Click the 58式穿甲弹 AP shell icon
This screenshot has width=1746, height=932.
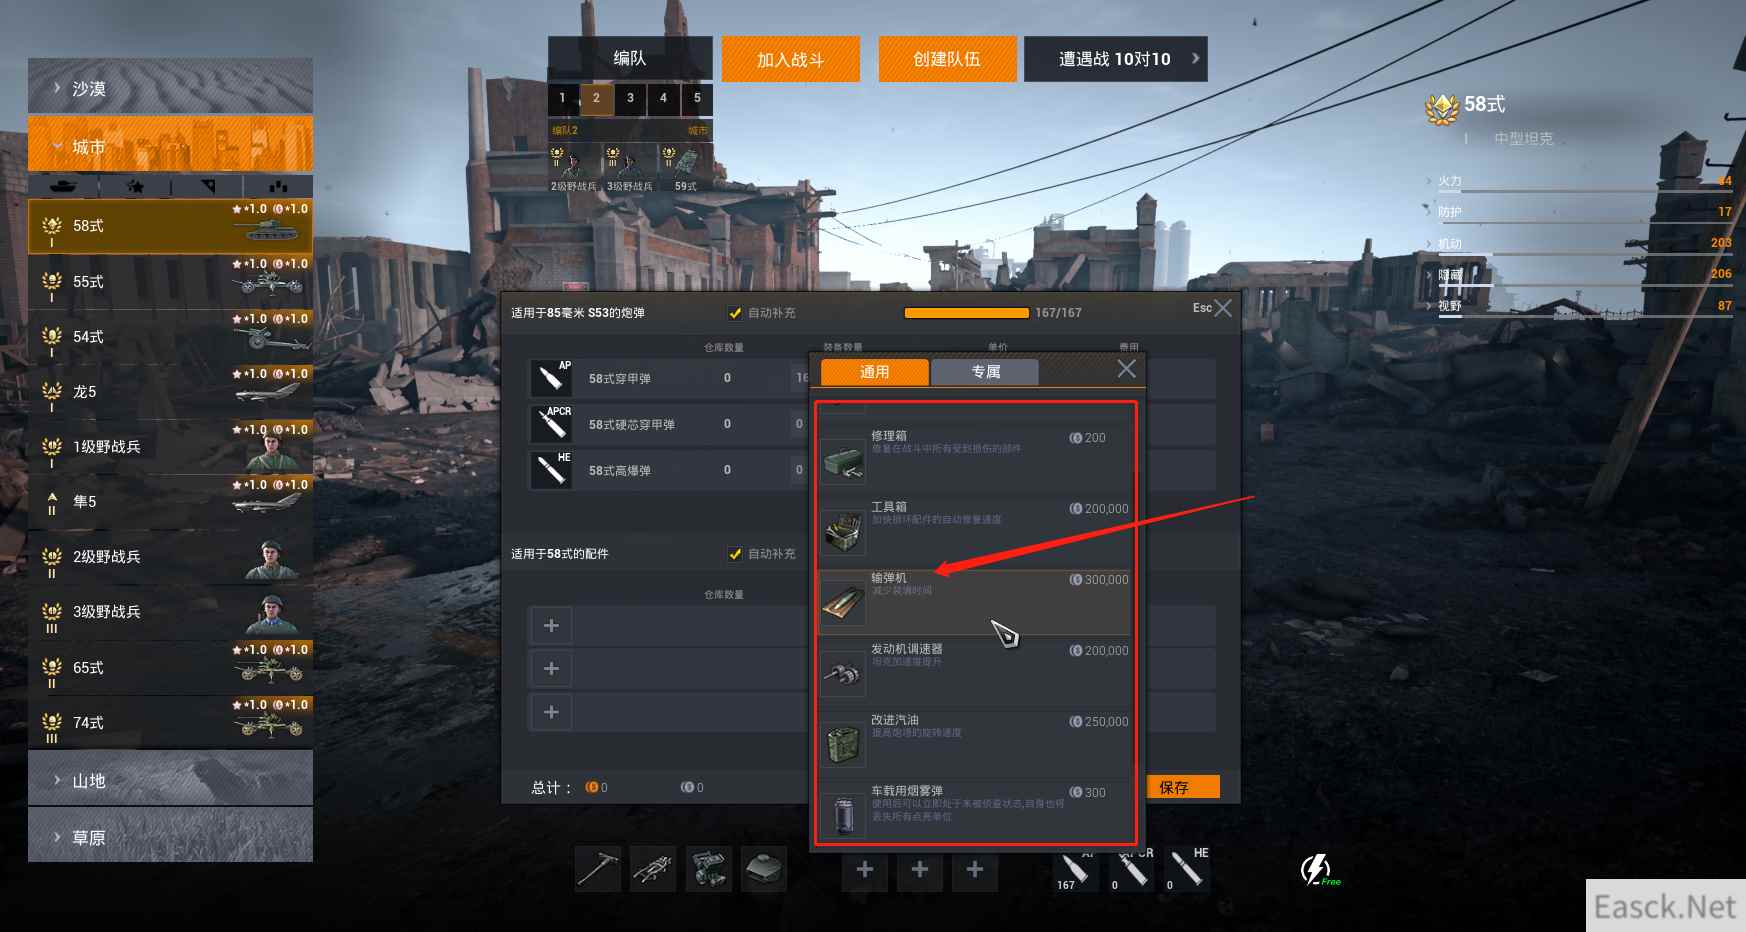point(551,378)
